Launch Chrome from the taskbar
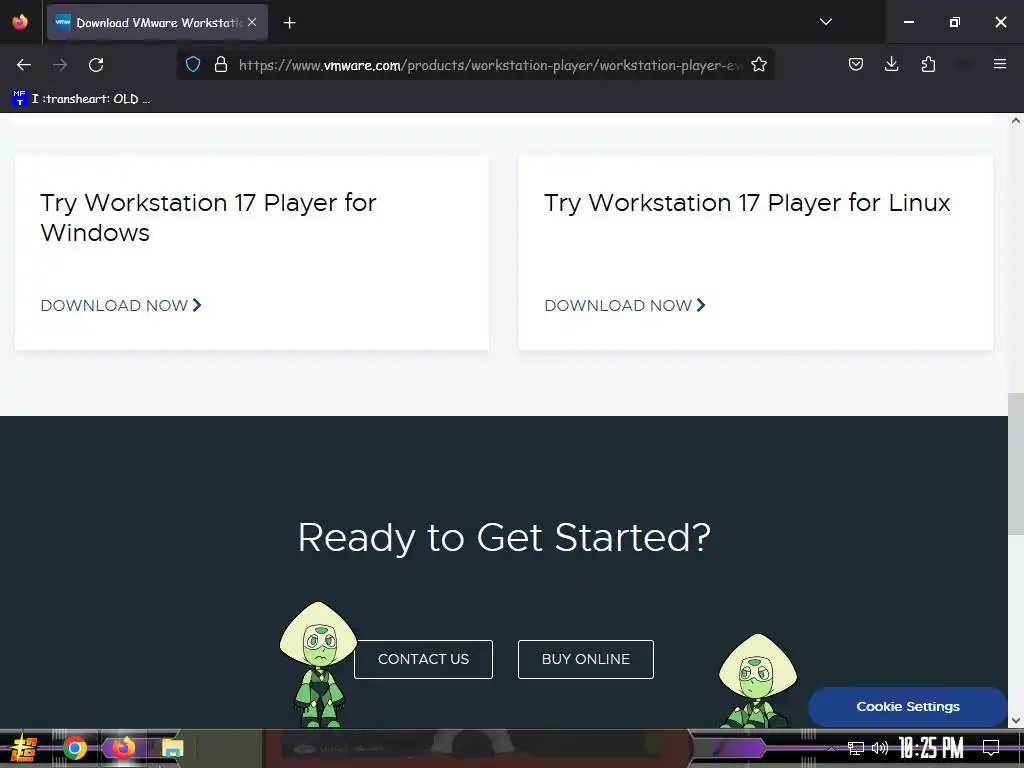 (75, 748)
